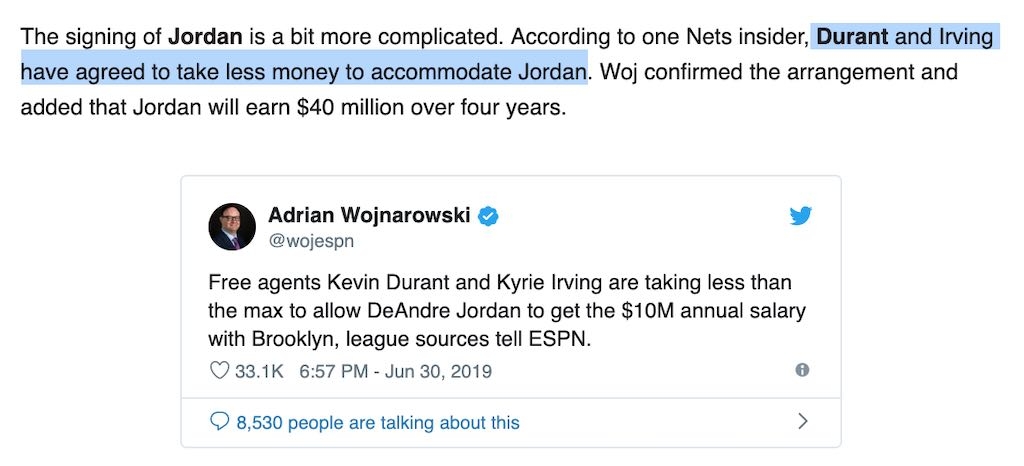This screenshot has width=1024, height=466.
Task: Click the bold "Jordan" in first line
Action: coord(205,38)
